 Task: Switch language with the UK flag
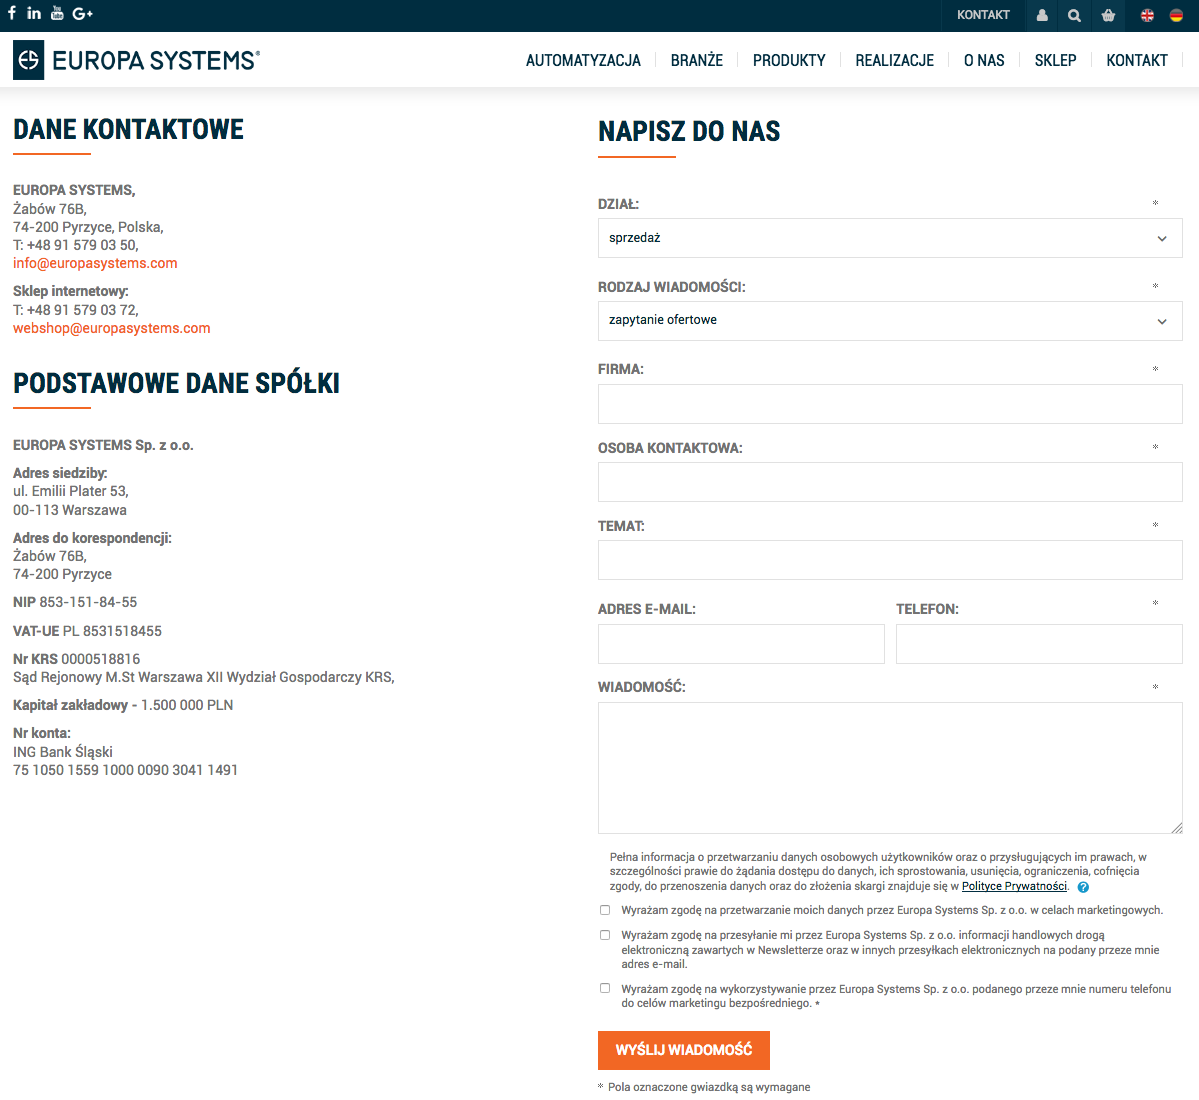(1147, 15)
